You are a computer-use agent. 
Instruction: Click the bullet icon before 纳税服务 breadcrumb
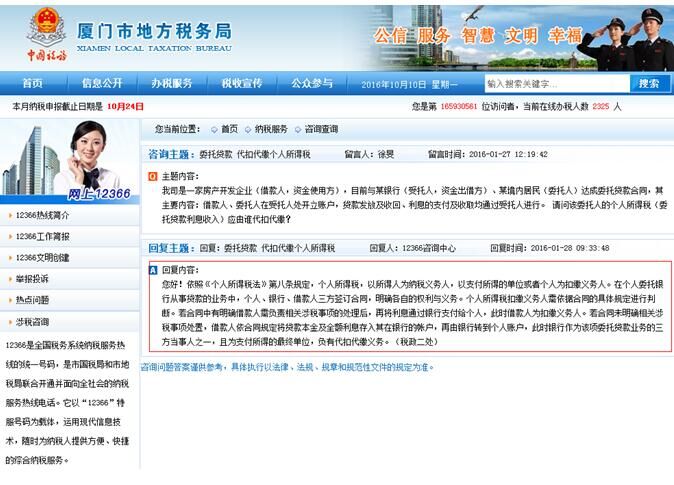pyautogui.click(x=248, y=129)
